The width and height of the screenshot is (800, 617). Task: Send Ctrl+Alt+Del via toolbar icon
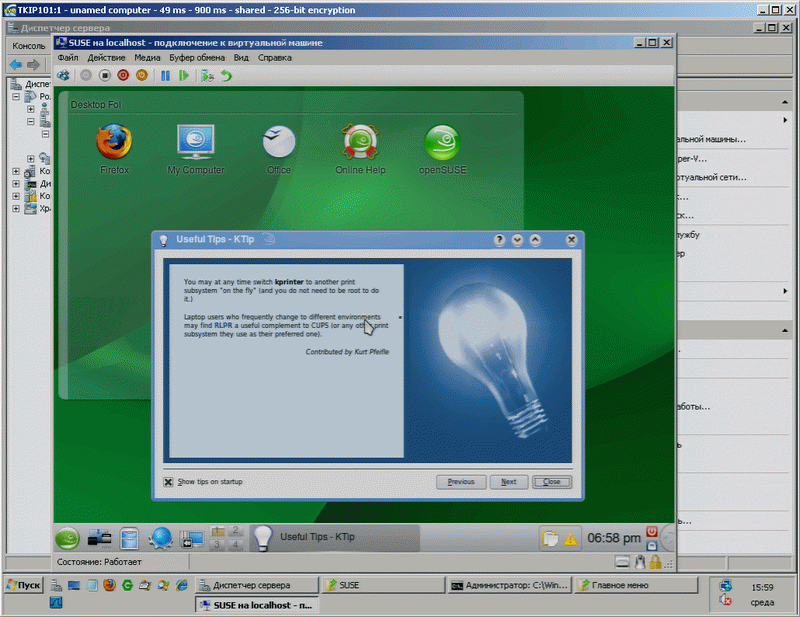pyautogui.click(x=63, y=76)
